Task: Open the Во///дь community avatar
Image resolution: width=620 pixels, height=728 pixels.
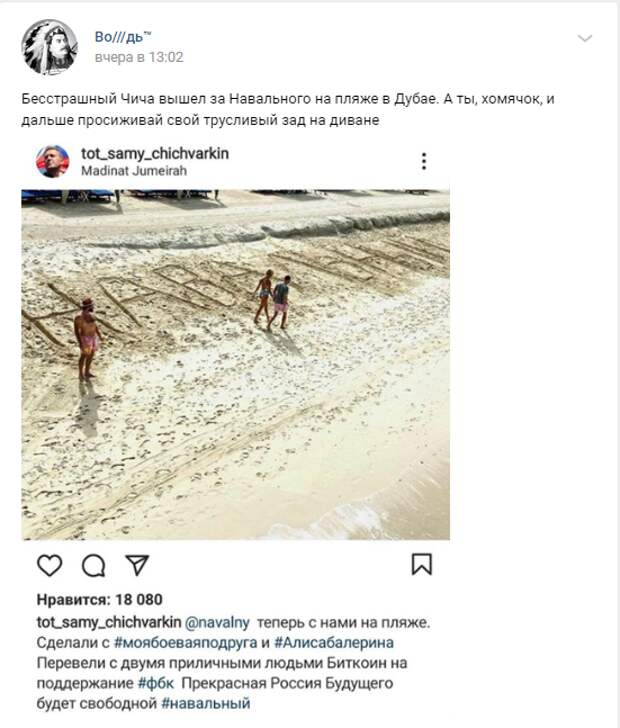Action: pyautogui.click(x=49, y=47)
